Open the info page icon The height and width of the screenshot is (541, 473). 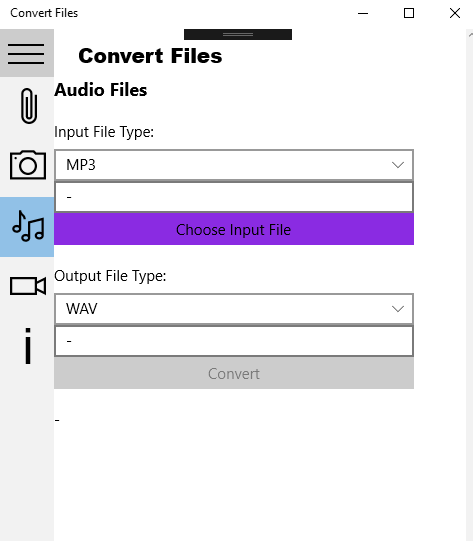pos(28,346)
